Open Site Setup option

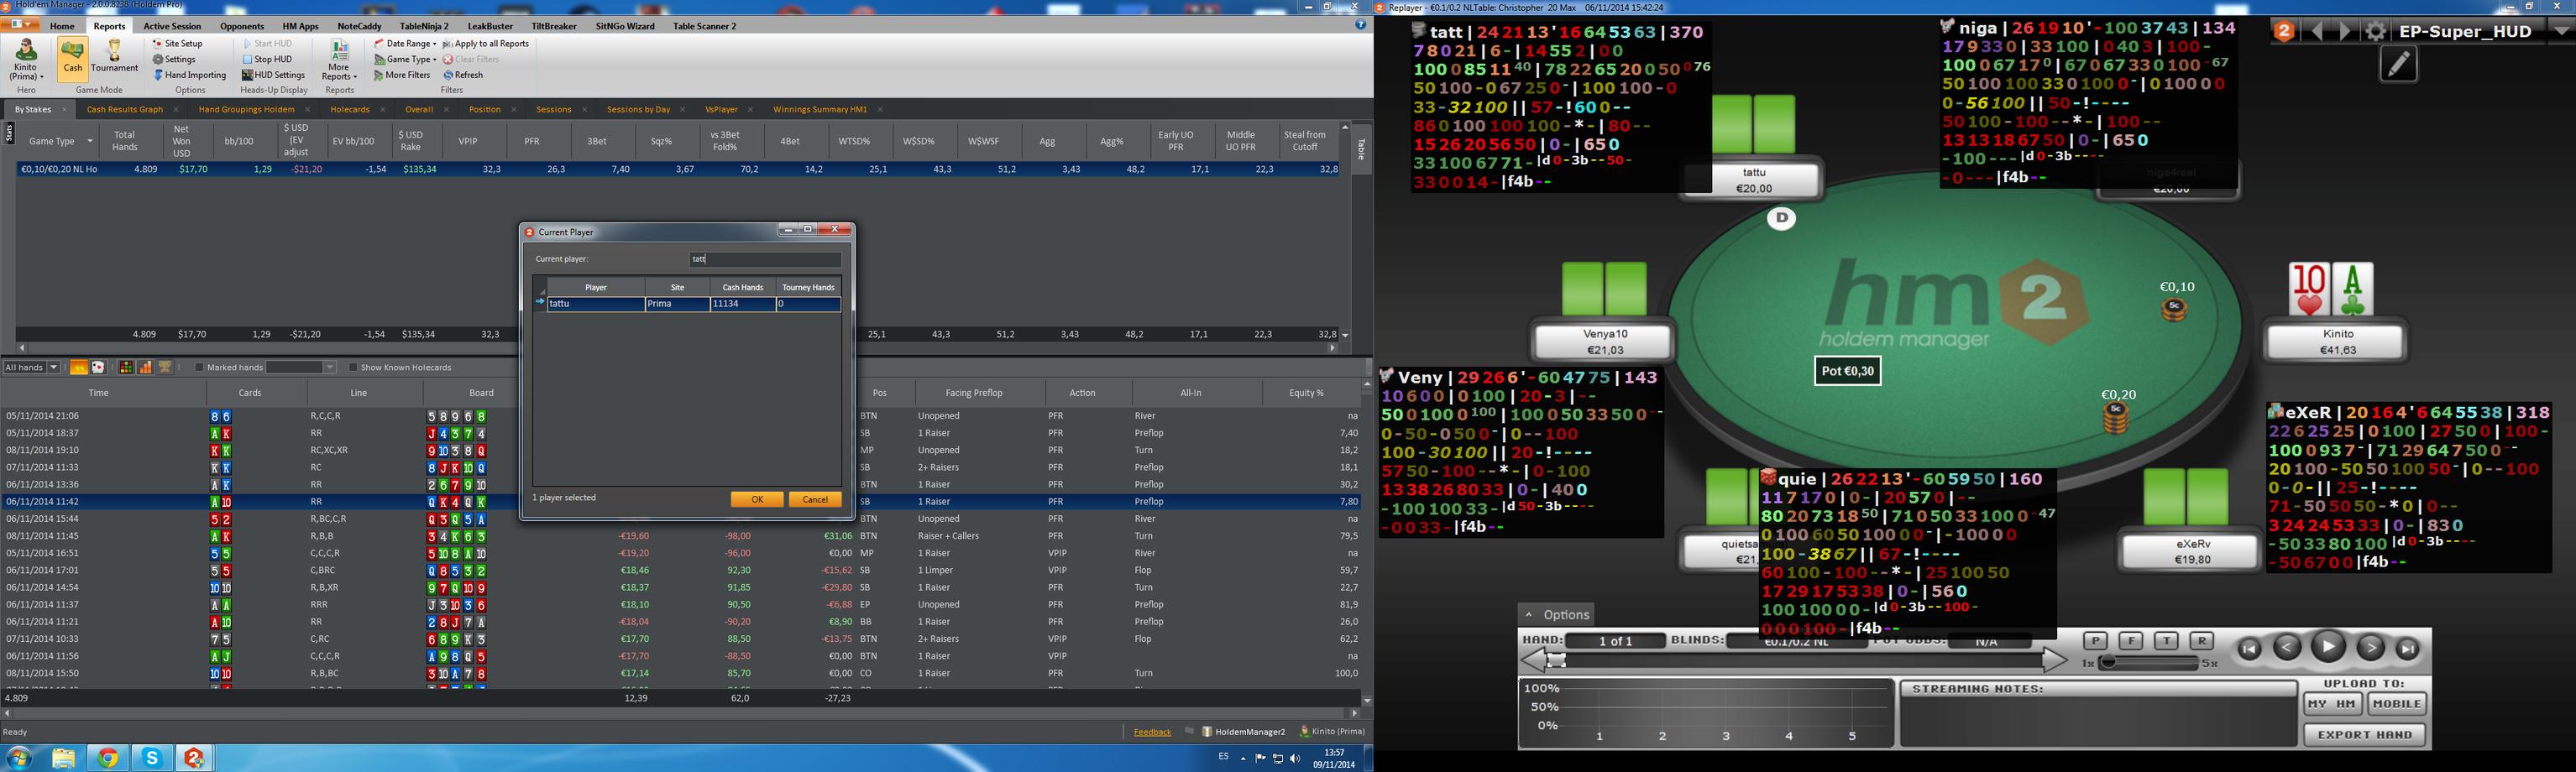pyautogui.click(x=178, y=44)
